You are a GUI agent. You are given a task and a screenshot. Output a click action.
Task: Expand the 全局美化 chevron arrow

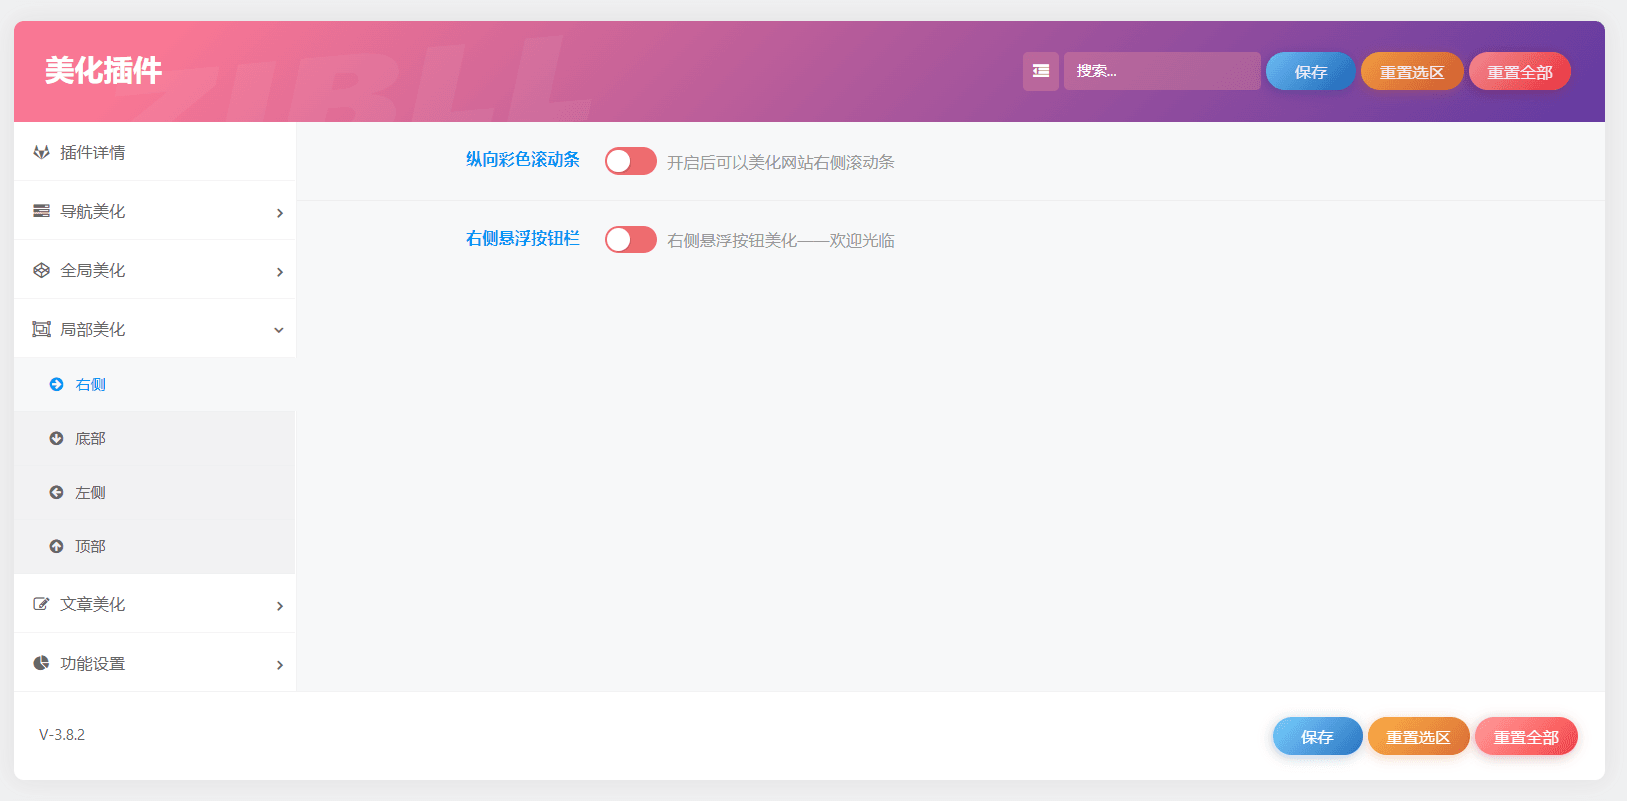pos(280,272)
